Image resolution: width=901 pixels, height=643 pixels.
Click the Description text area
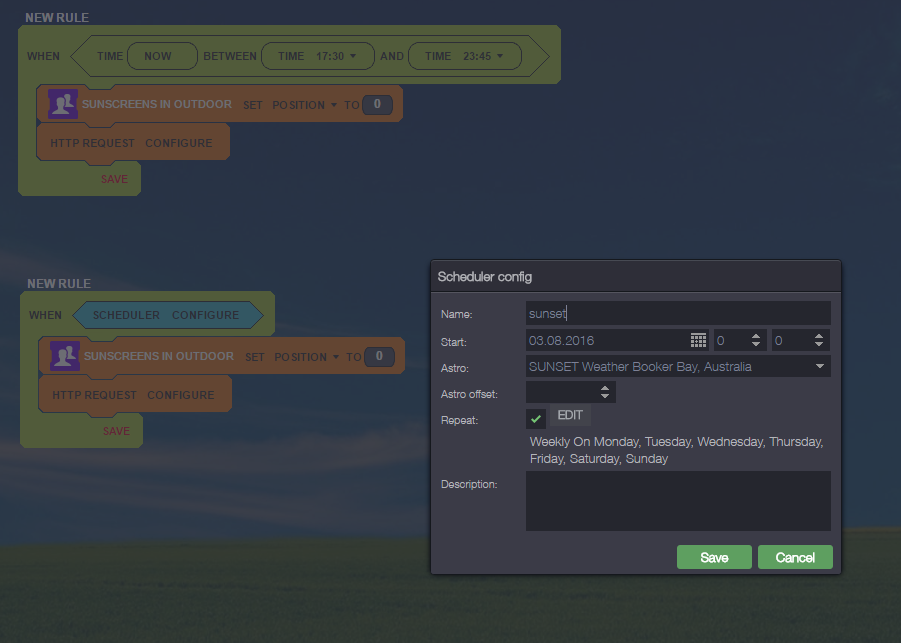(678, 501)
